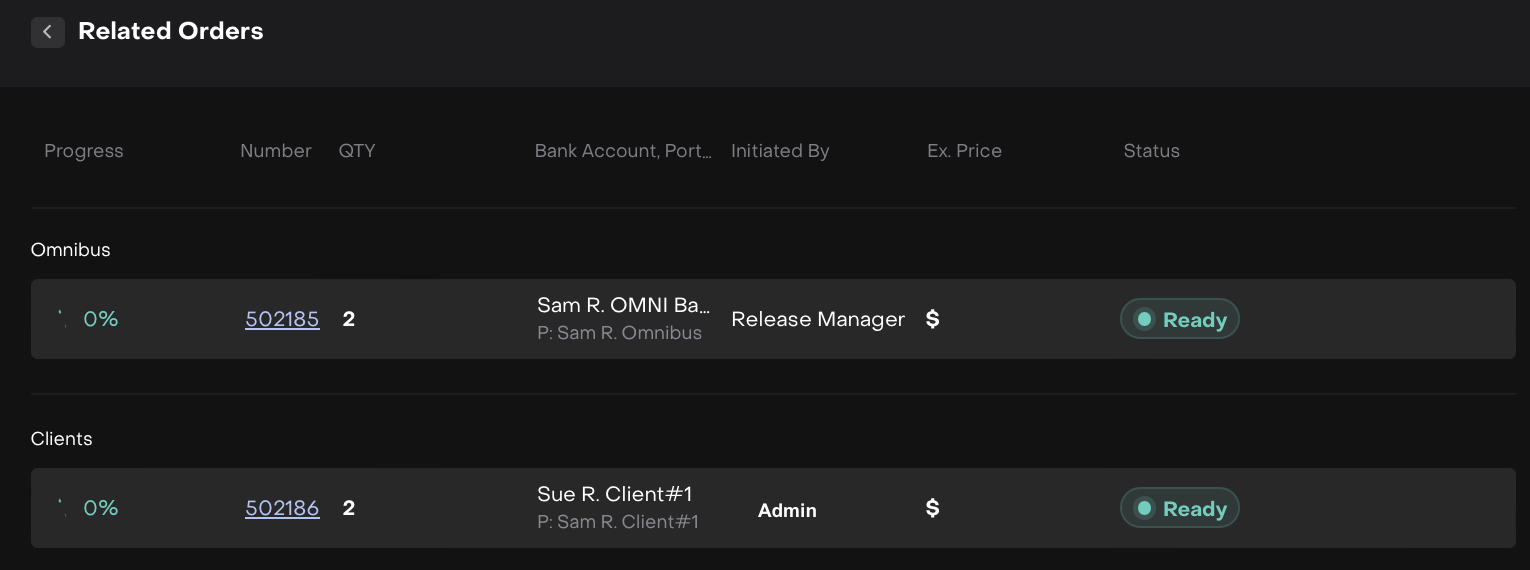This screenshot has height=570, width=1530.
Task: Click Admin in the Clients row
Action: (787, 510)
